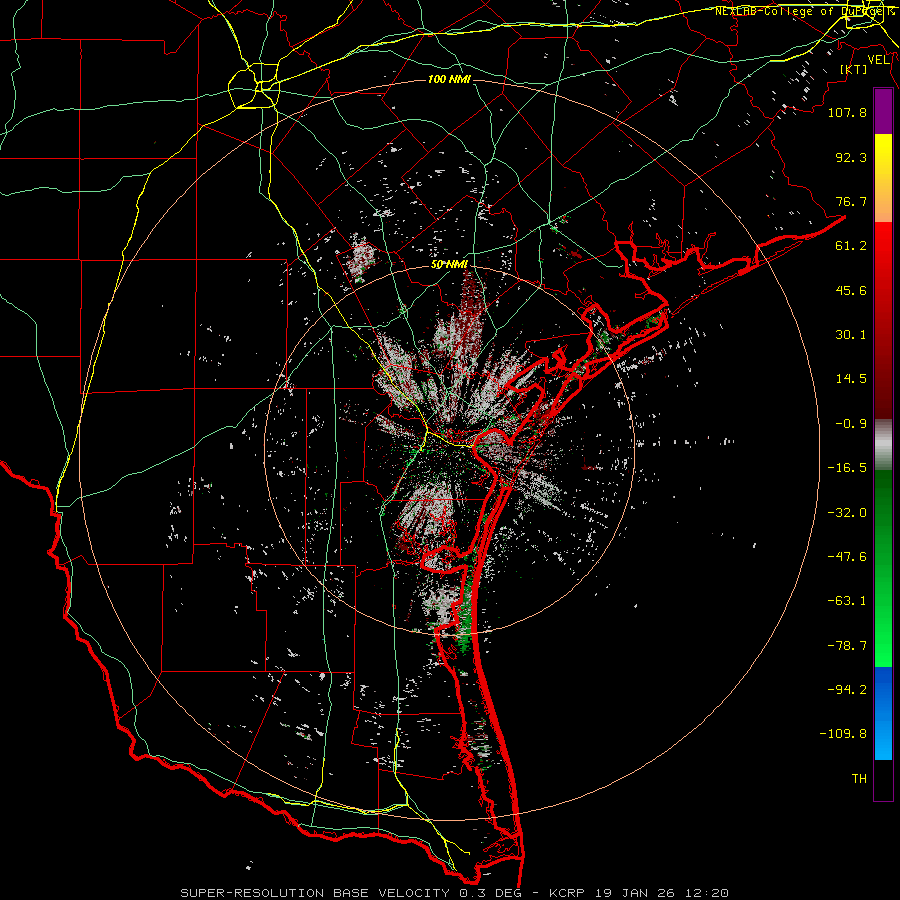Click the 45.6 velocity scale value
The image size is (900, 900).
tap(851, 290)
